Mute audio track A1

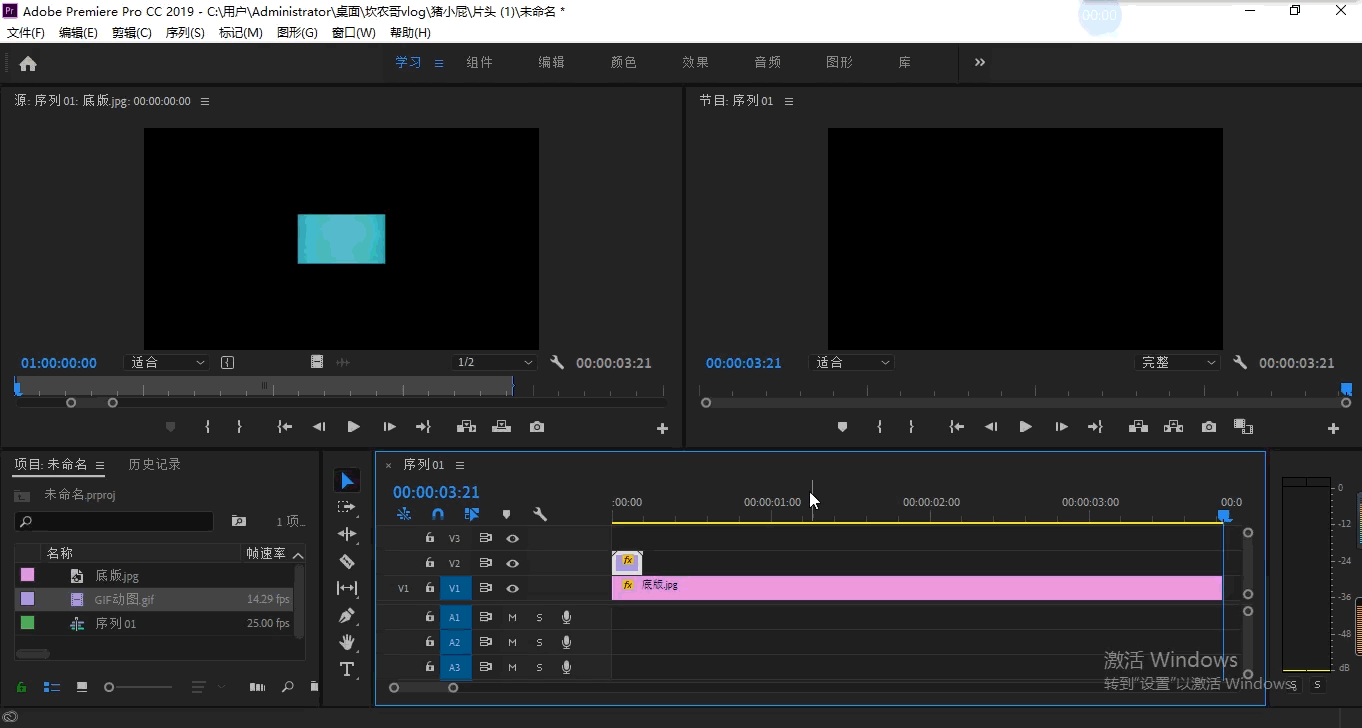point(512,617)
